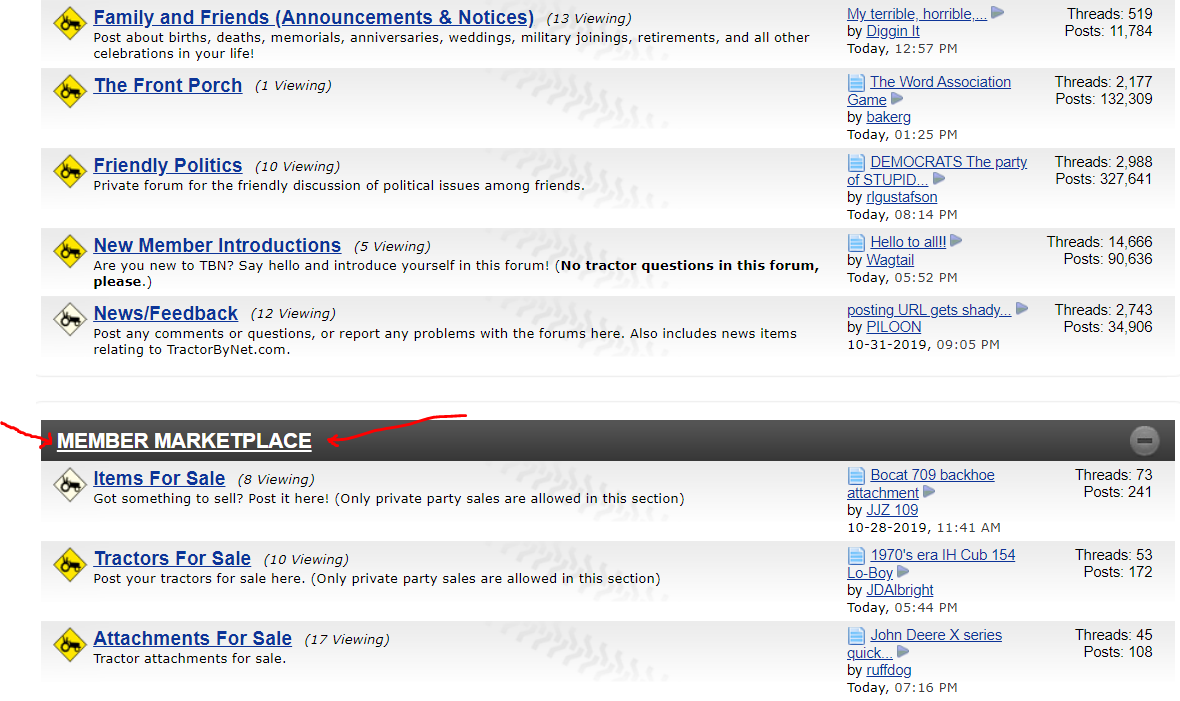Open the New Member Introductions forum
1180x701 pixels.
click(217, 246)
